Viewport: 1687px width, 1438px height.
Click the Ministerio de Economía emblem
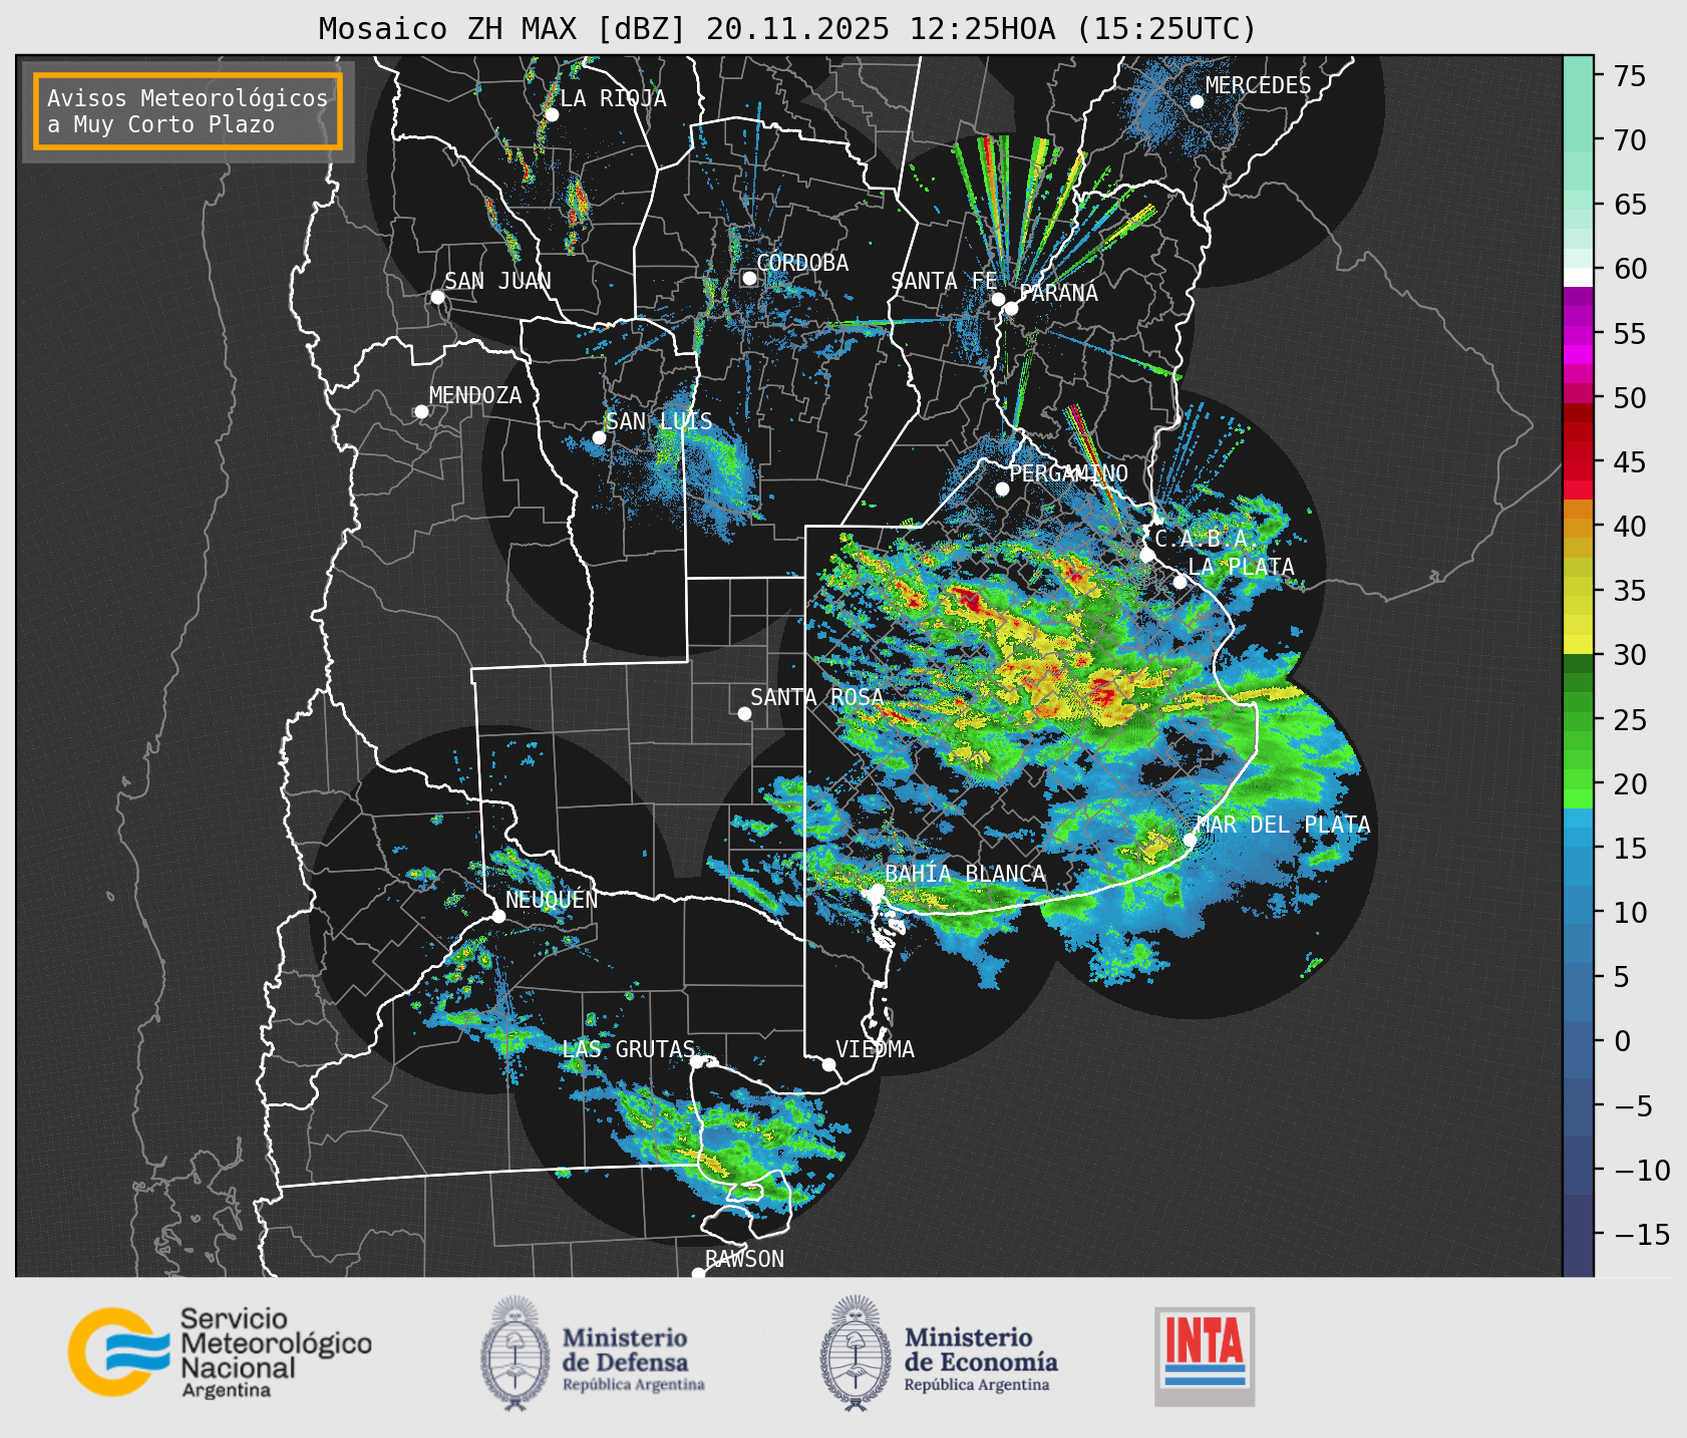855,1353
